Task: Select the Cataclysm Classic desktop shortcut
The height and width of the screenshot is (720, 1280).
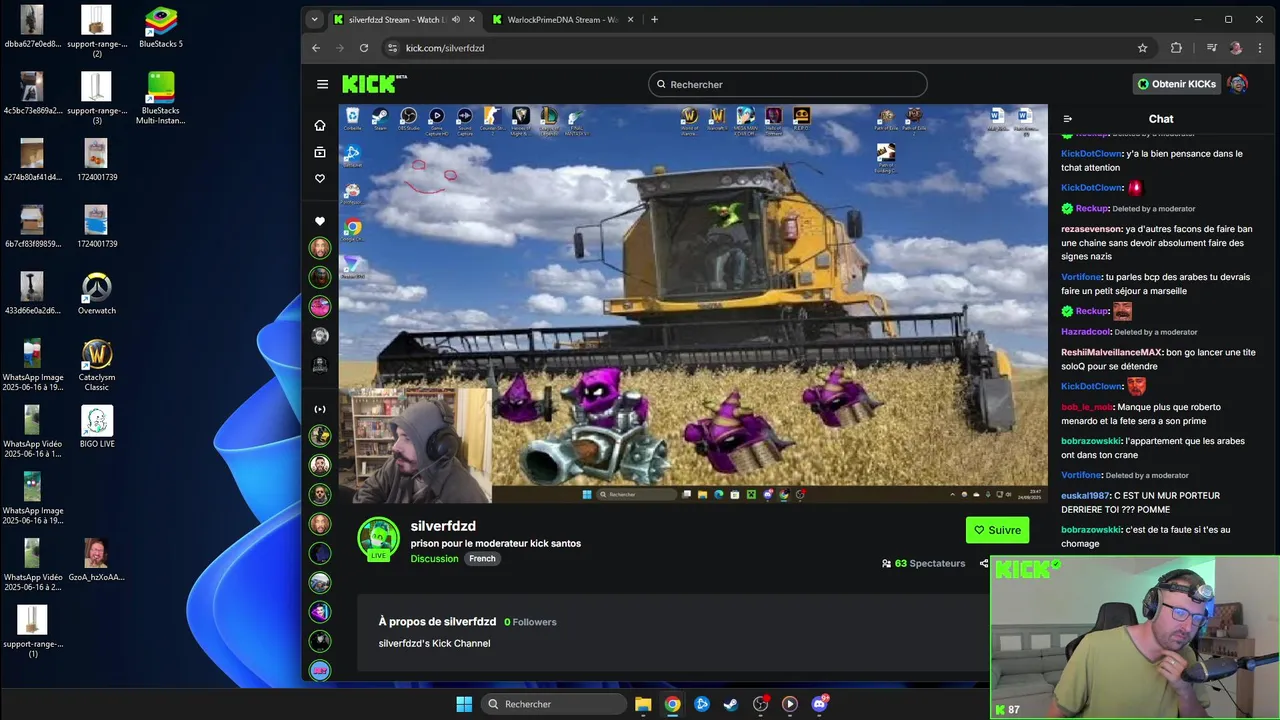Action: pyautogui.click(x=97, y=365)
